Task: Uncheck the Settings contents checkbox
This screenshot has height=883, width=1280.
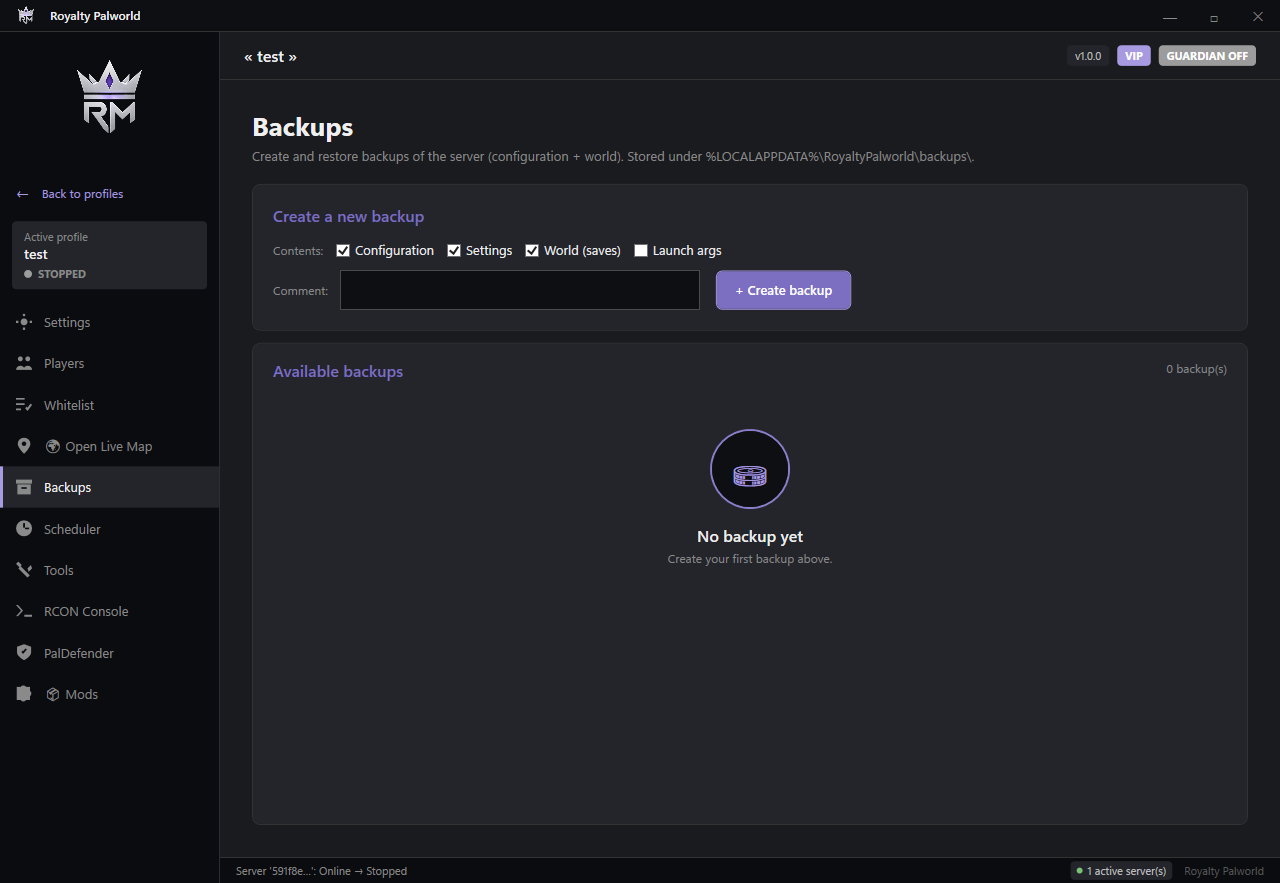Action: [454, 251]
